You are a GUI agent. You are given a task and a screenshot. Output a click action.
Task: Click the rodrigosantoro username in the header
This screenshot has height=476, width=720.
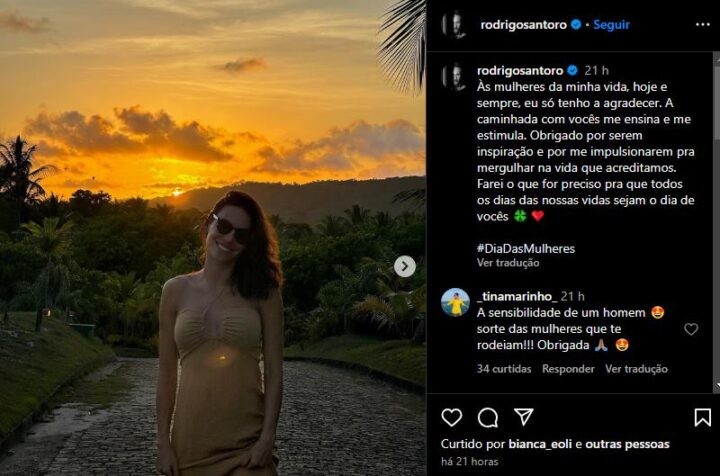[523, 25]
